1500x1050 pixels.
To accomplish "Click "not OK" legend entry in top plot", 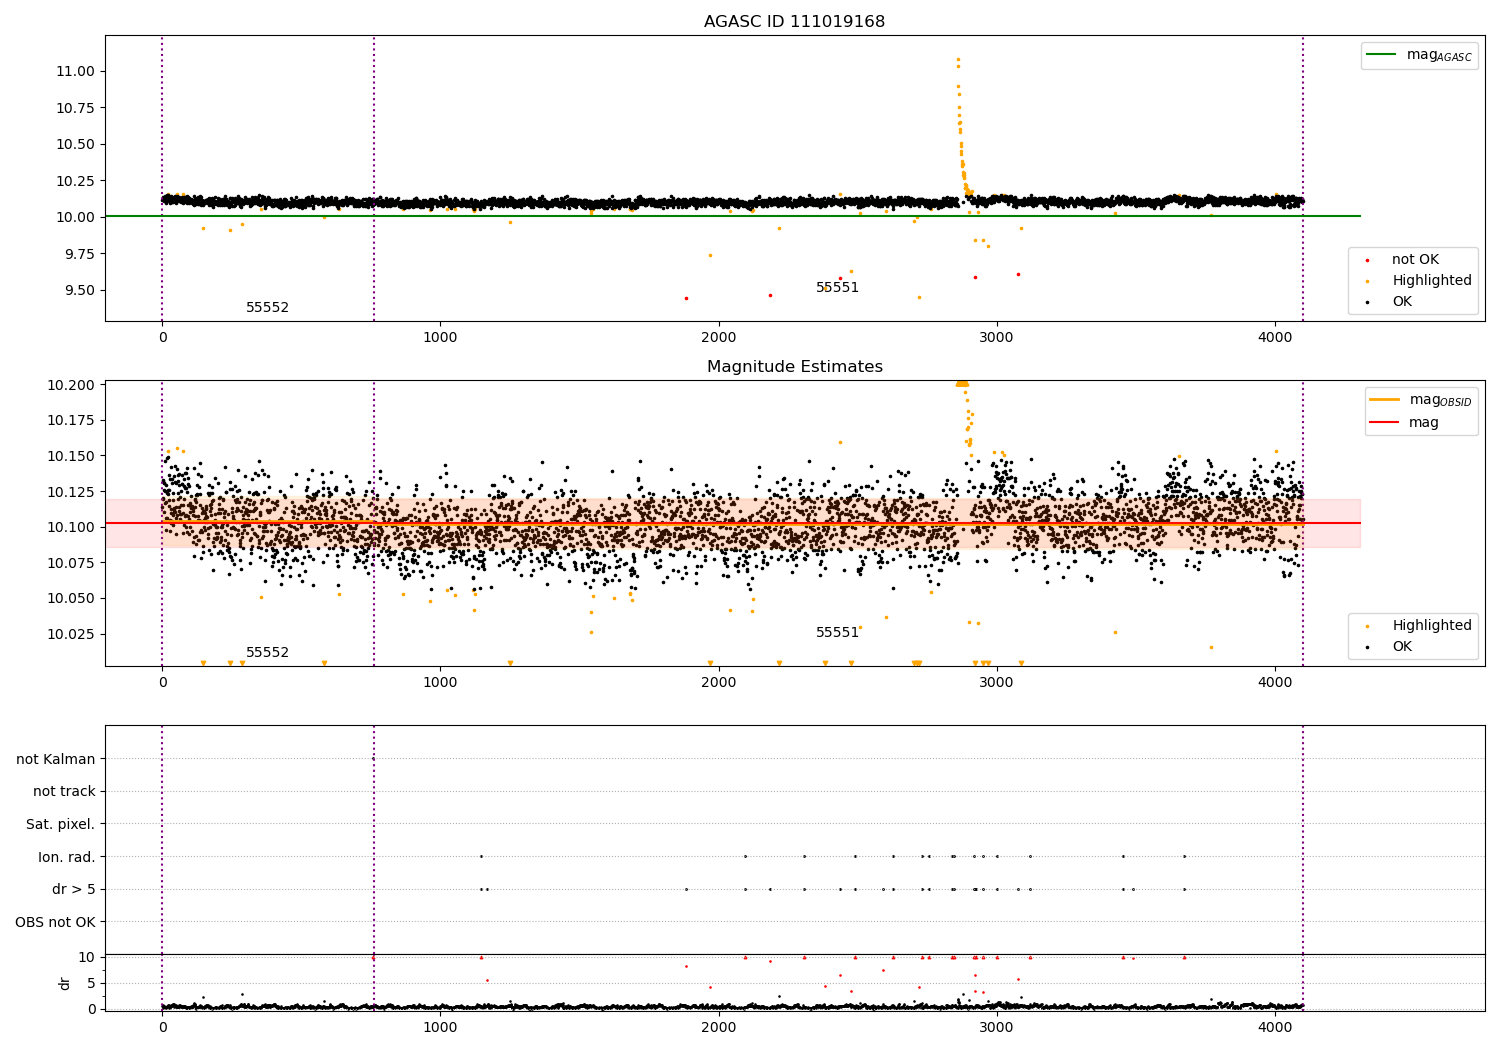I will point(1415,260).
